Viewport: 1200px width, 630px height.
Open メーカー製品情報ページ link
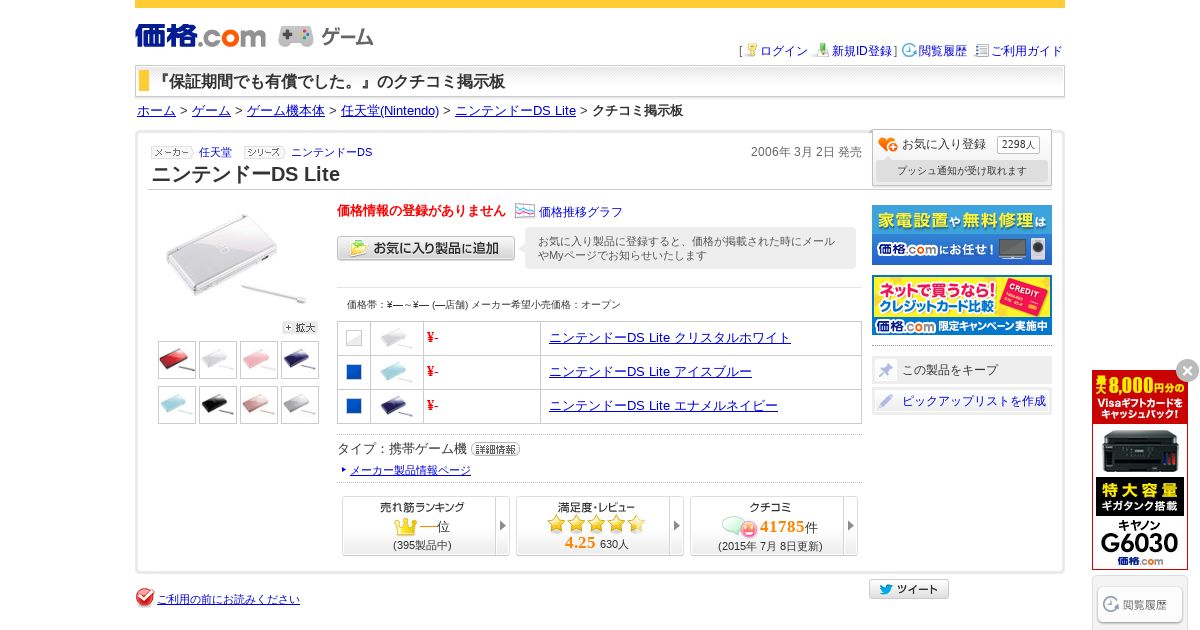(x=410, y=470)
